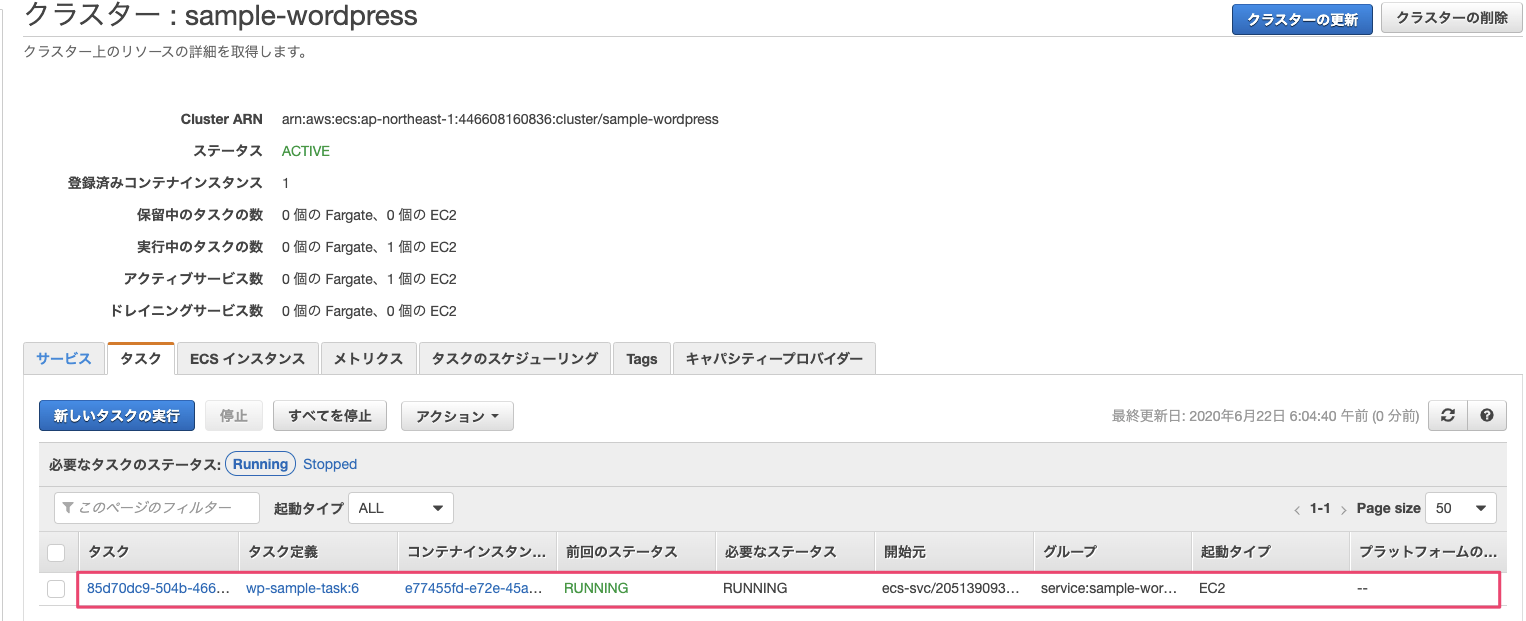Image resolution: width=1526 pixels, height=621 pixels.
Task: Open the アクション dropdown menu
Action: 457,416
